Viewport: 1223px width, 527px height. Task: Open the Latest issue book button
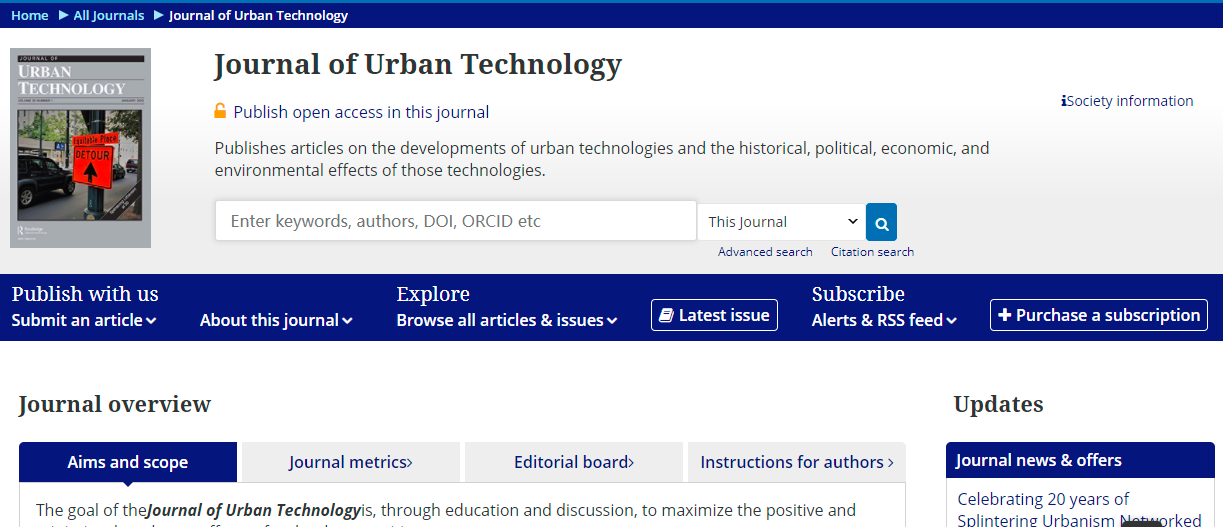(714, 315)
